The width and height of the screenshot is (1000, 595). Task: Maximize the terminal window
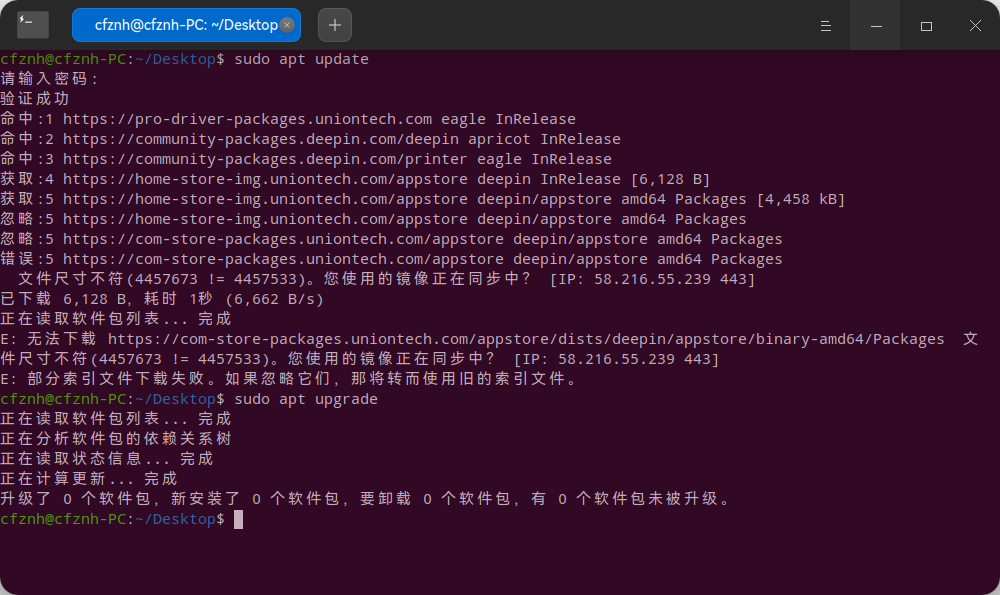tap(926, 25)
